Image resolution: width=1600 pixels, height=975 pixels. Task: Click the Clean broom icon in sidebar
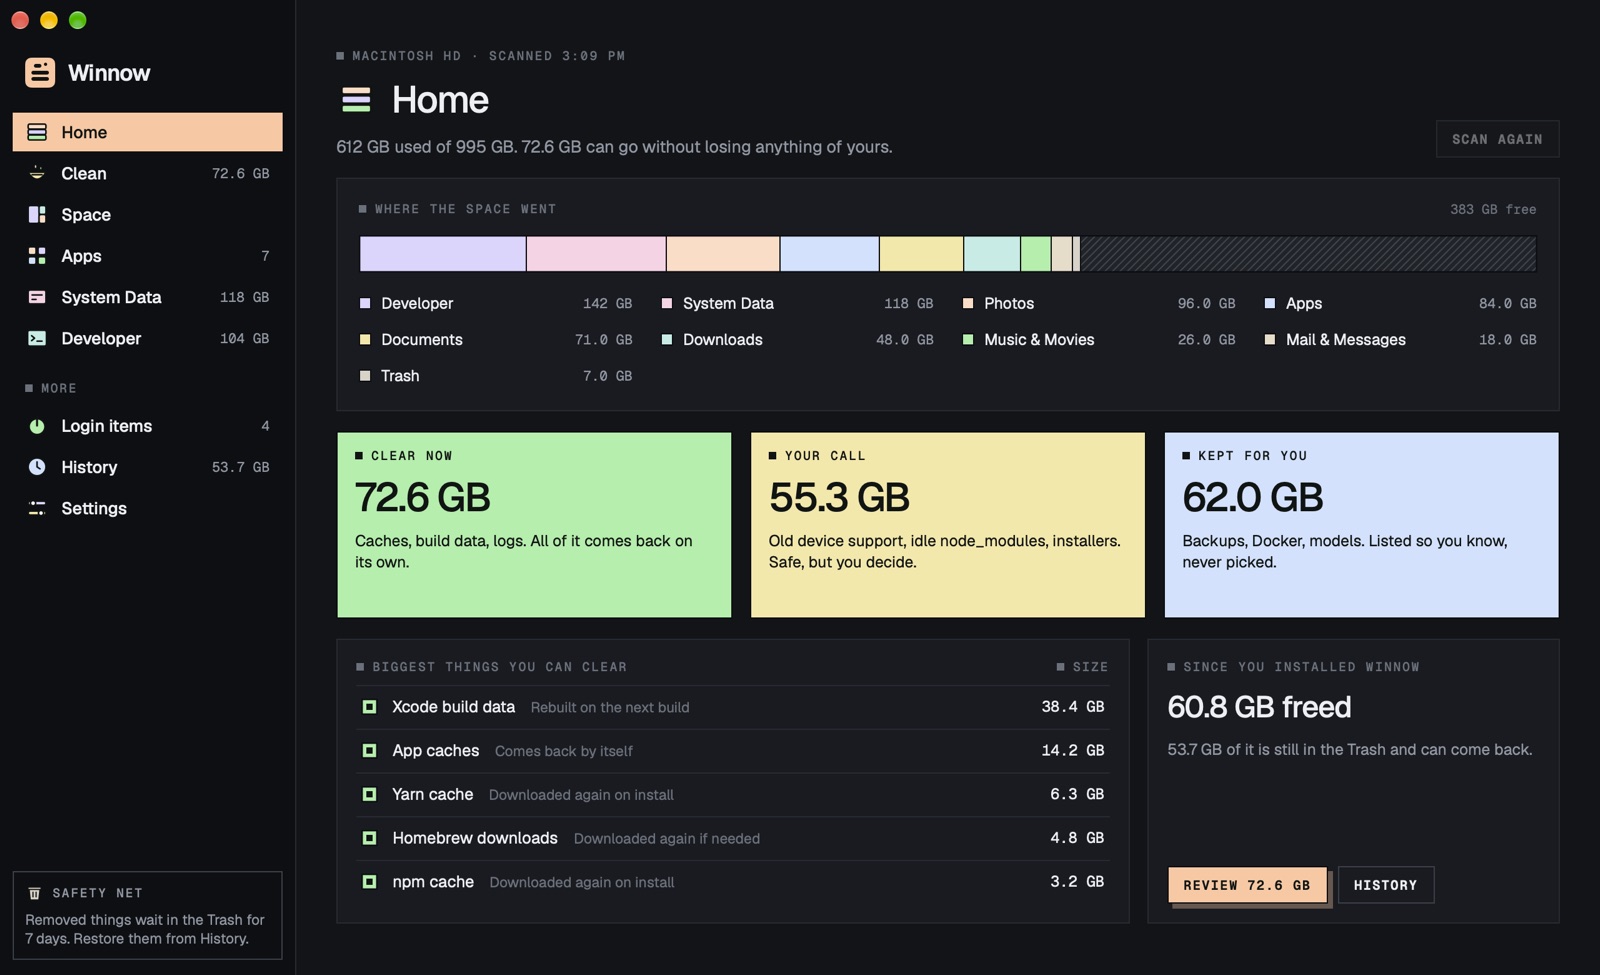point(37,173)
